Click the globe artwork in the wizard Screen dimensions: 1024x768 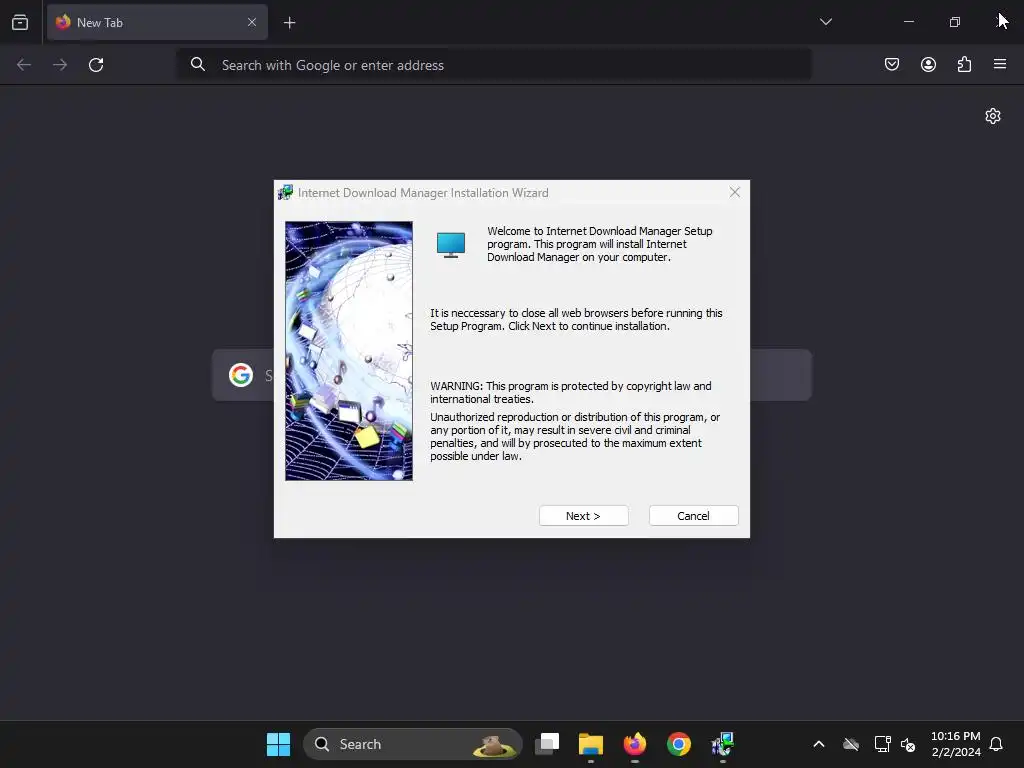point(349,351)
